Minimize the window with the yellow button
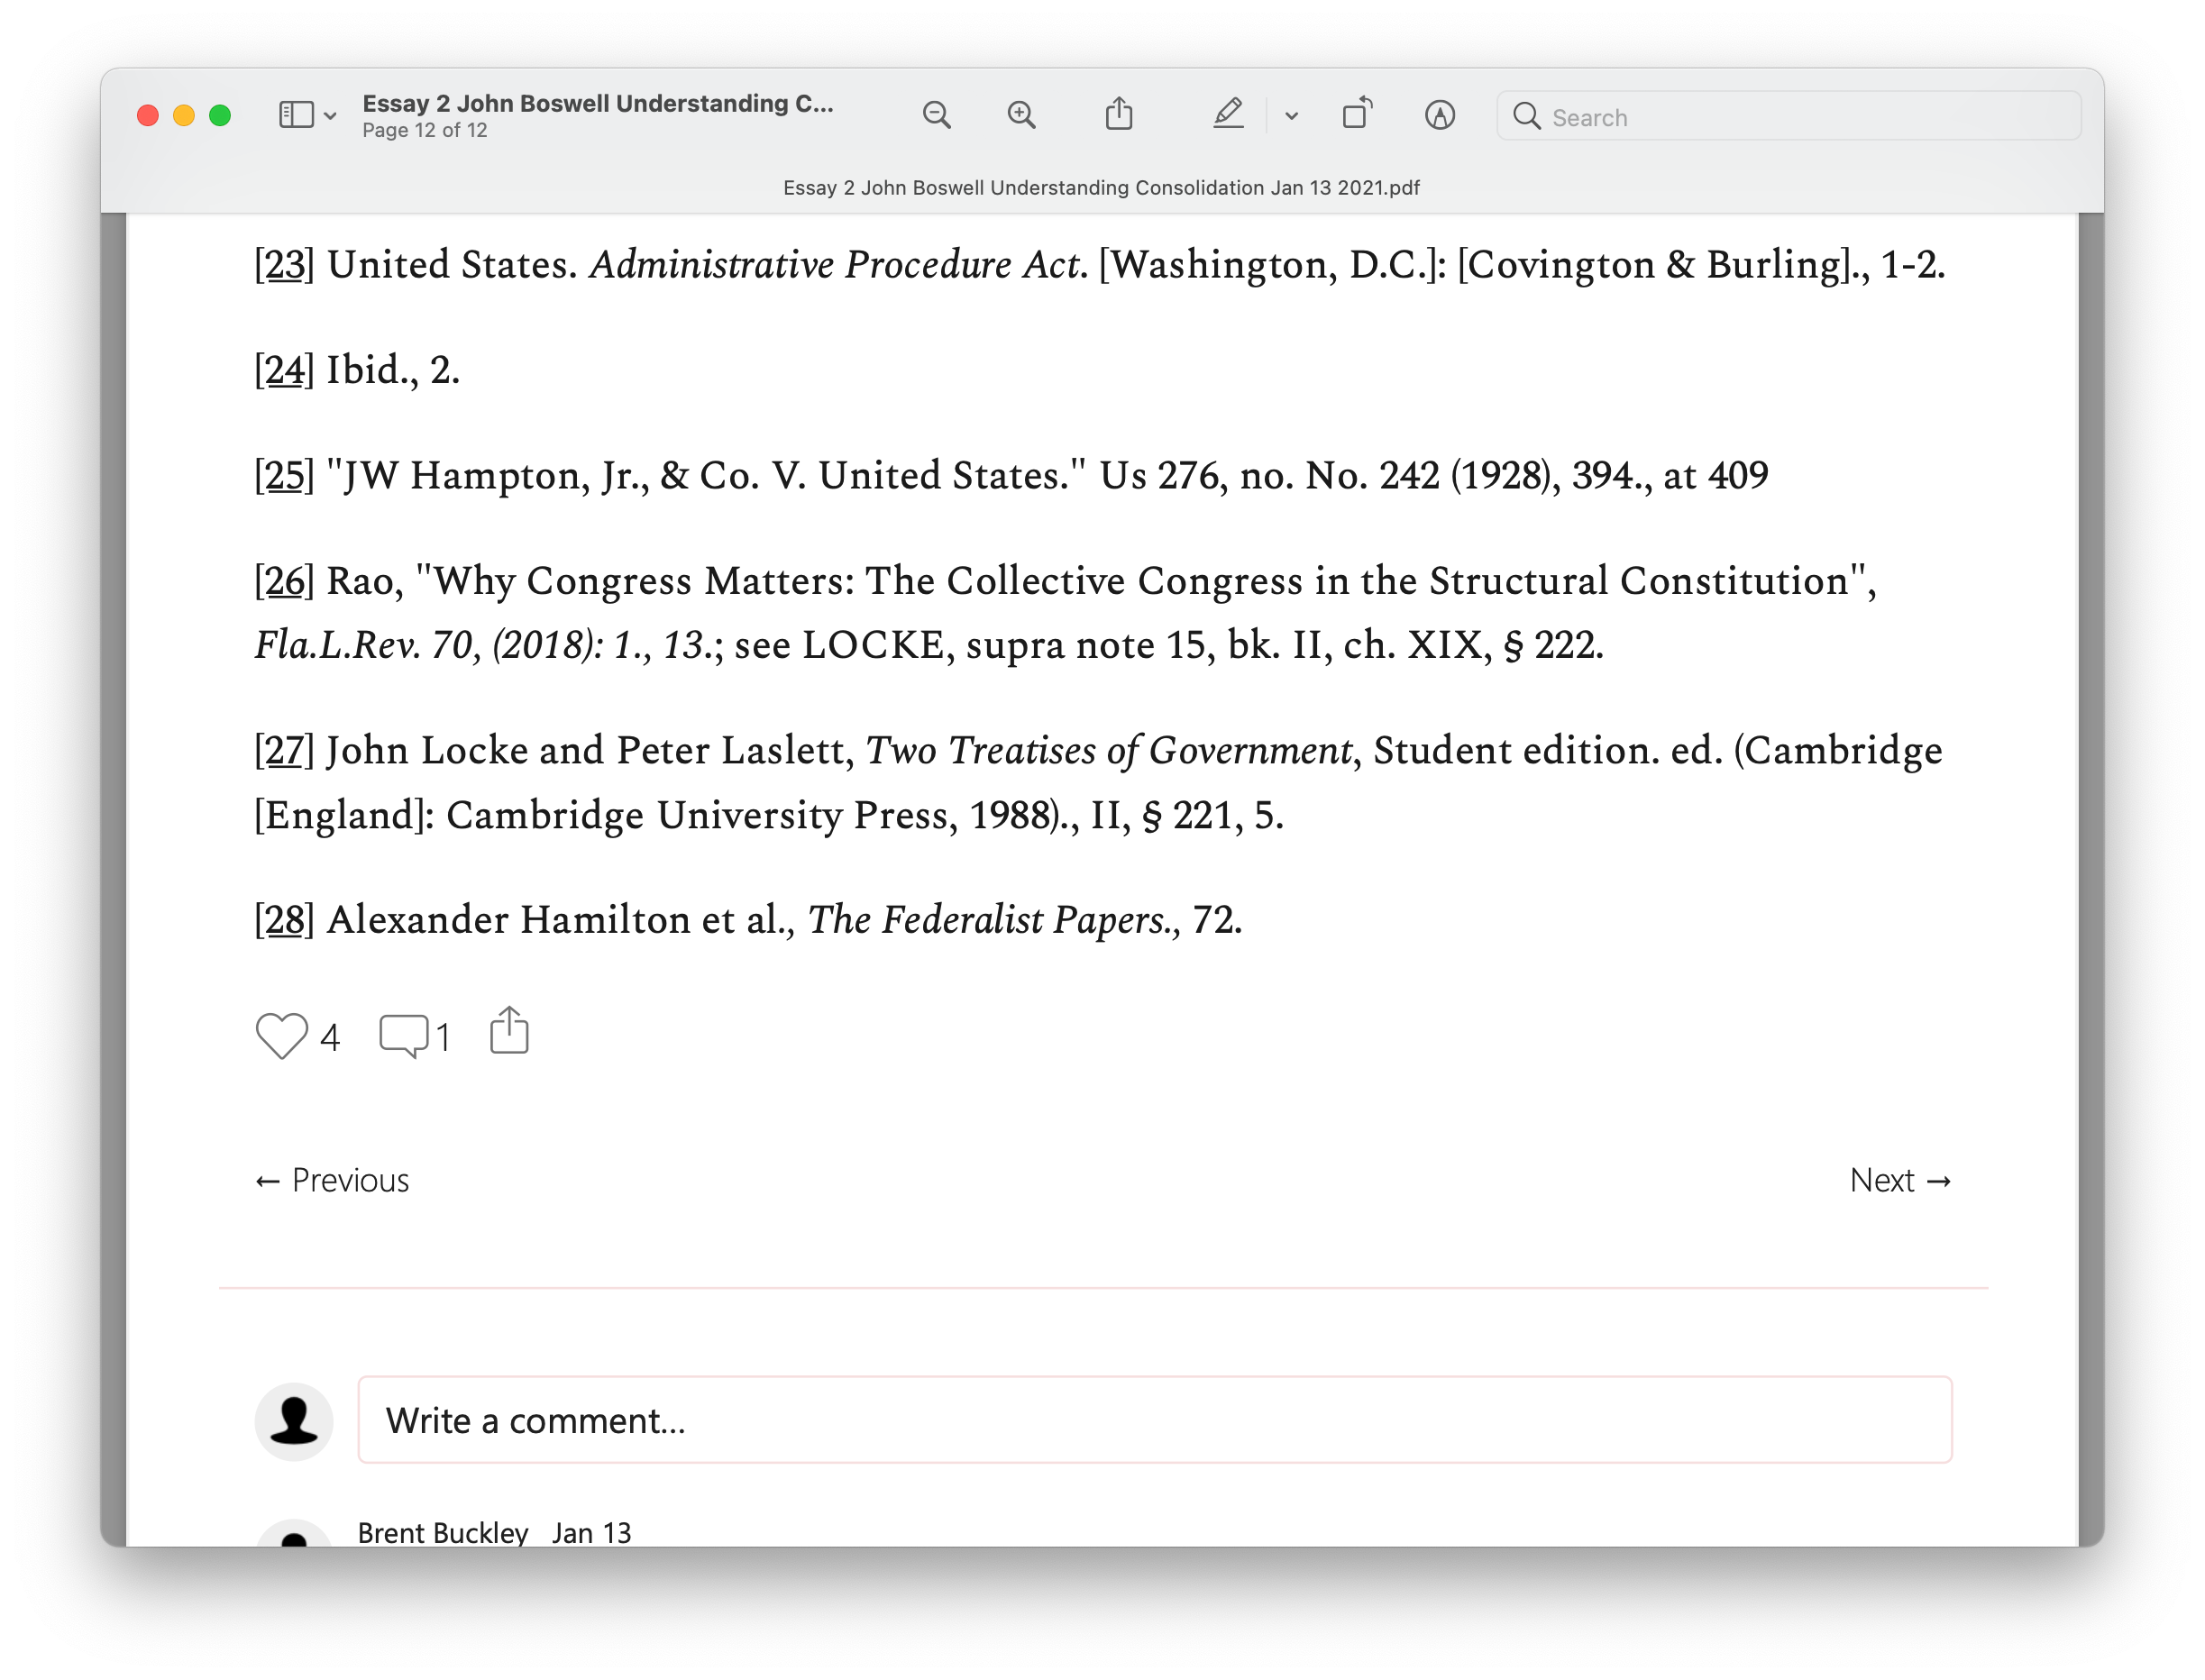This screenshot has height=1680, width=2205. pyautogui.click(x=184, y=115)
